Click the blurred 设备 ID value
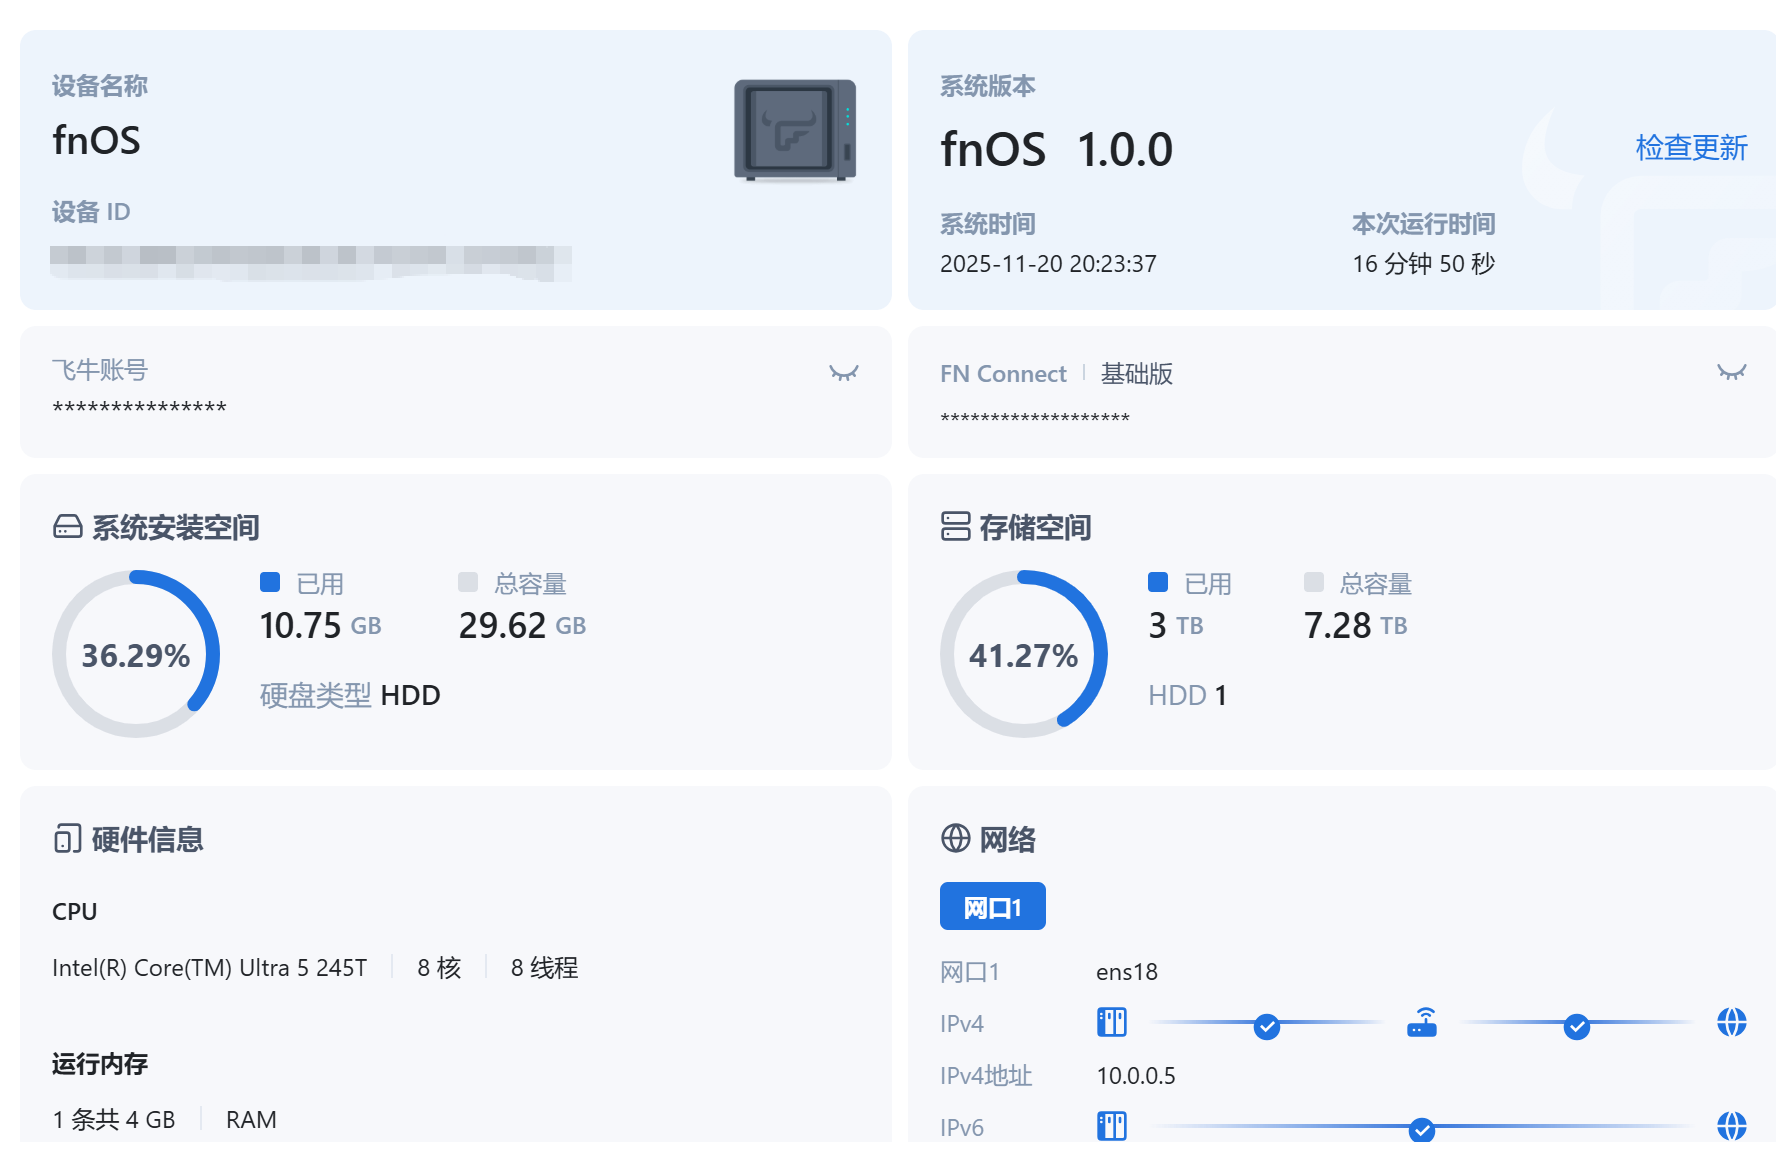The image size is (1776, 1152). (x=311, y=263)
